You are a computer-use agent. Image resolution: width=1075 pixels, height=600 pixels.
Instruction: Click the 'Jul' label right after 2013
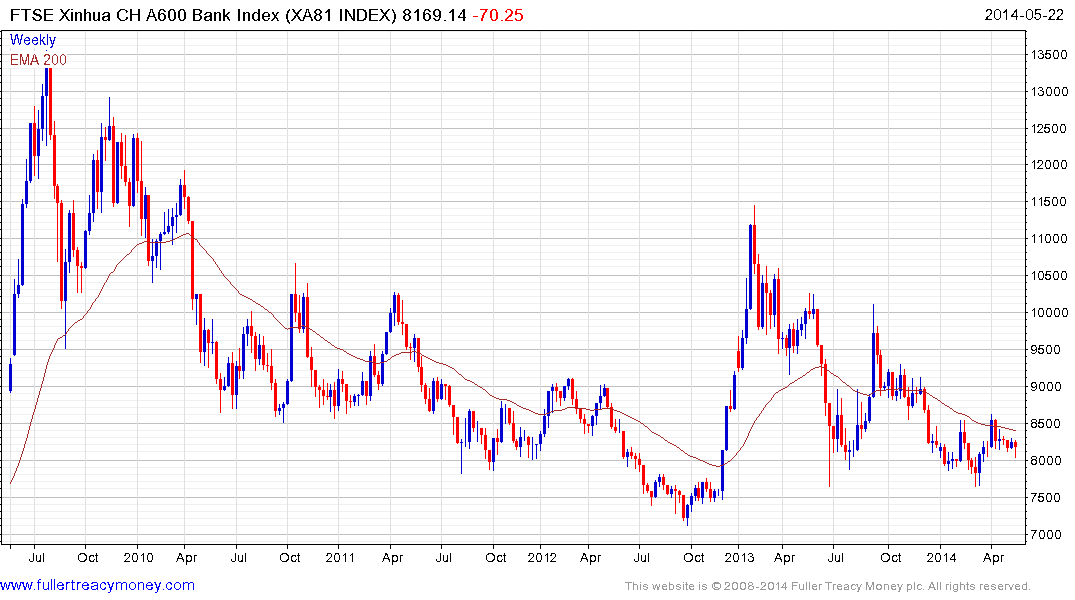click(835, 557)
